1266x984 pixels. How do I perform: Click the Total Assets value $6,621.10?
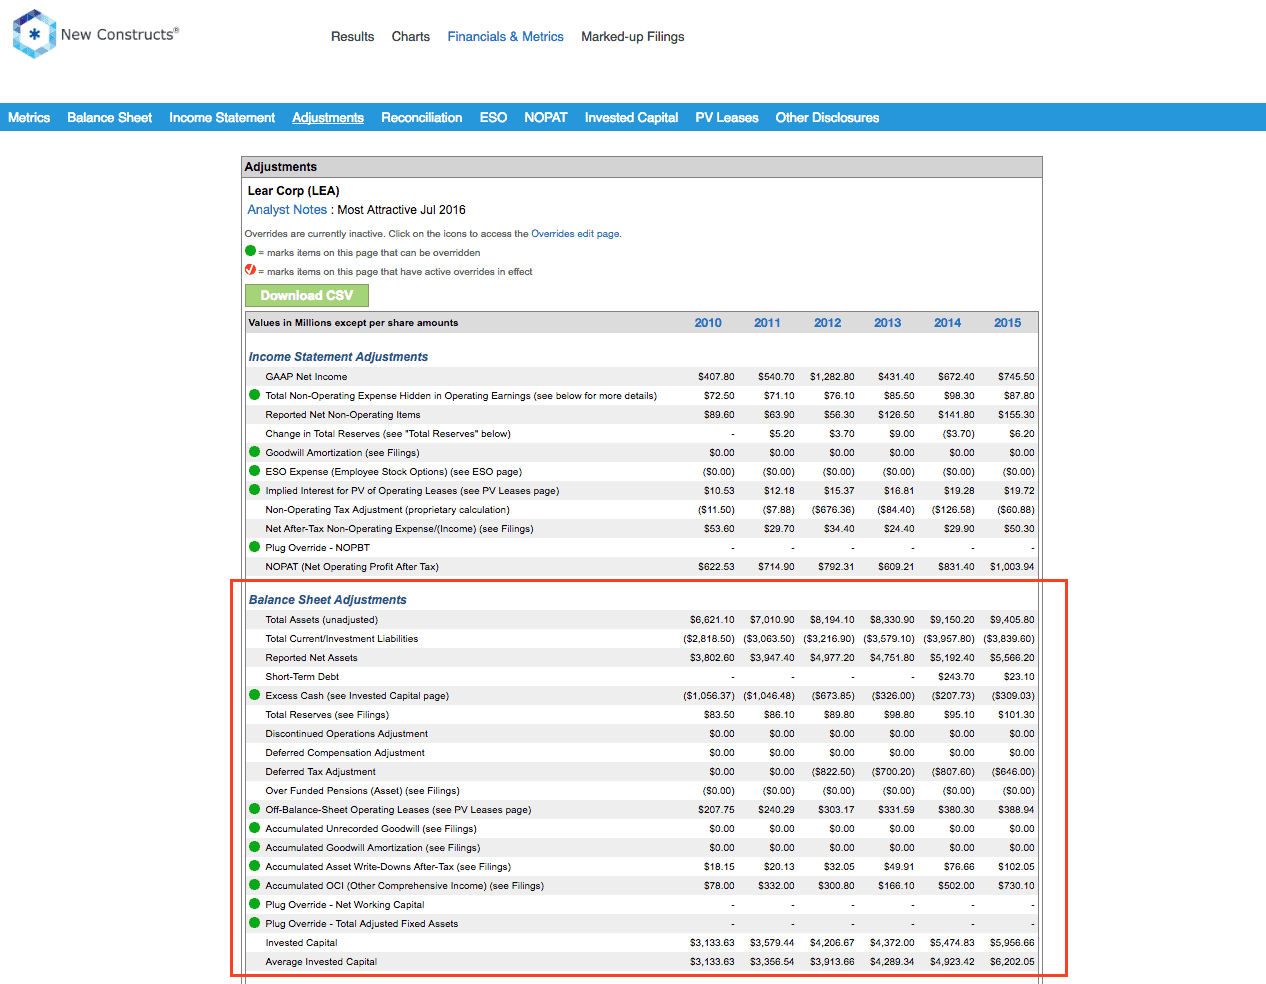coord(712,620)
